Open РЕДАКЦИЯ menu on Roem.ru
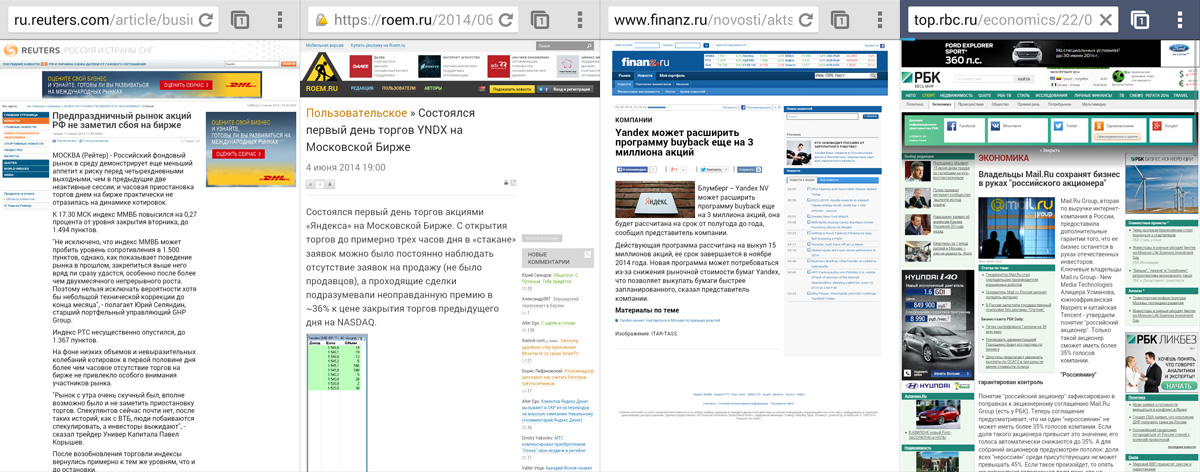1200x472 pixels. coord(361,88)
